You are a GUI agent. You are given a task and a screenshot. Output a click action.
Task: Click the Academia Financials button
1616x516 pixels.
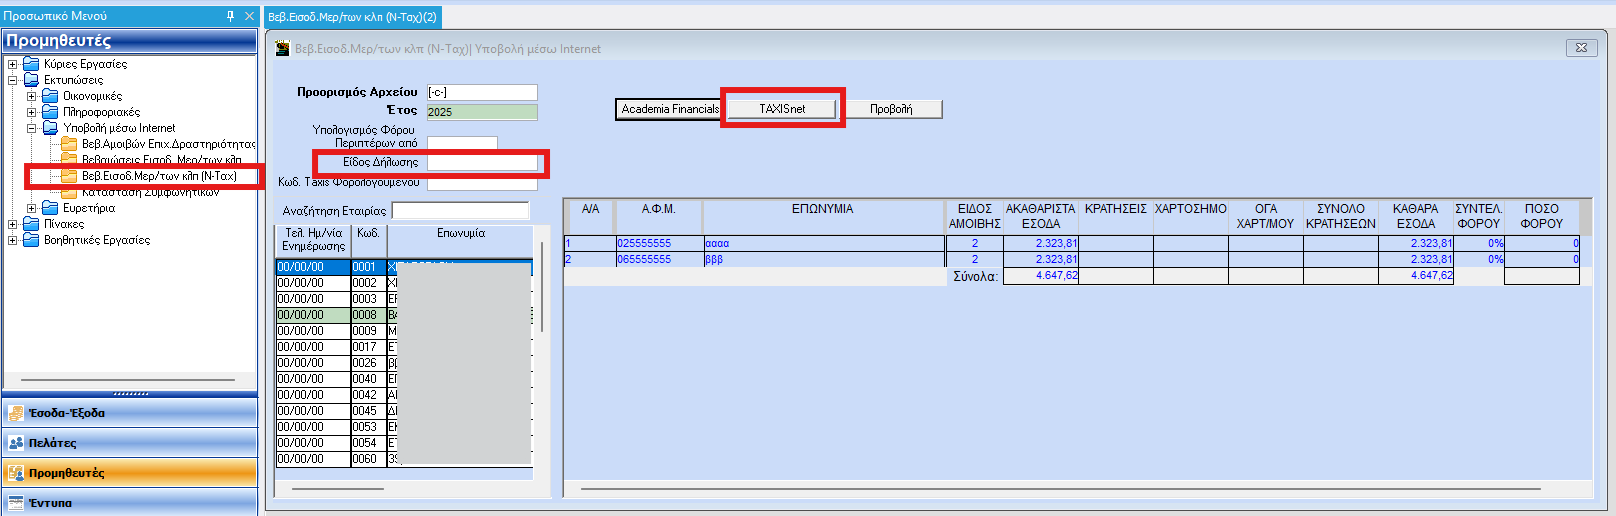coord(669,109)
